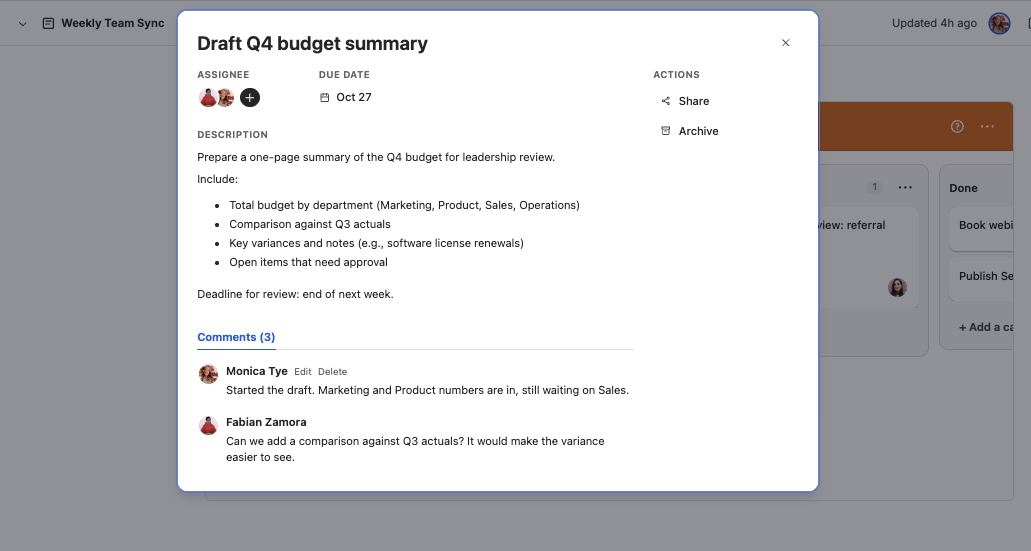Viewport: 1031px width, 551px height.
Task: Click the calendar icon next to Oct 27
Action: click(x=324, y=97)
